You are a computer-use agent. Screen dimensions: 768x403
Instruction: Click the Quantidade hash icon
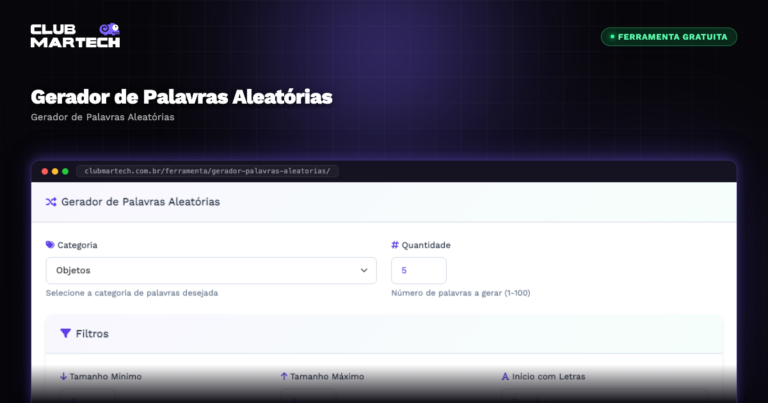tap(395, 245)
